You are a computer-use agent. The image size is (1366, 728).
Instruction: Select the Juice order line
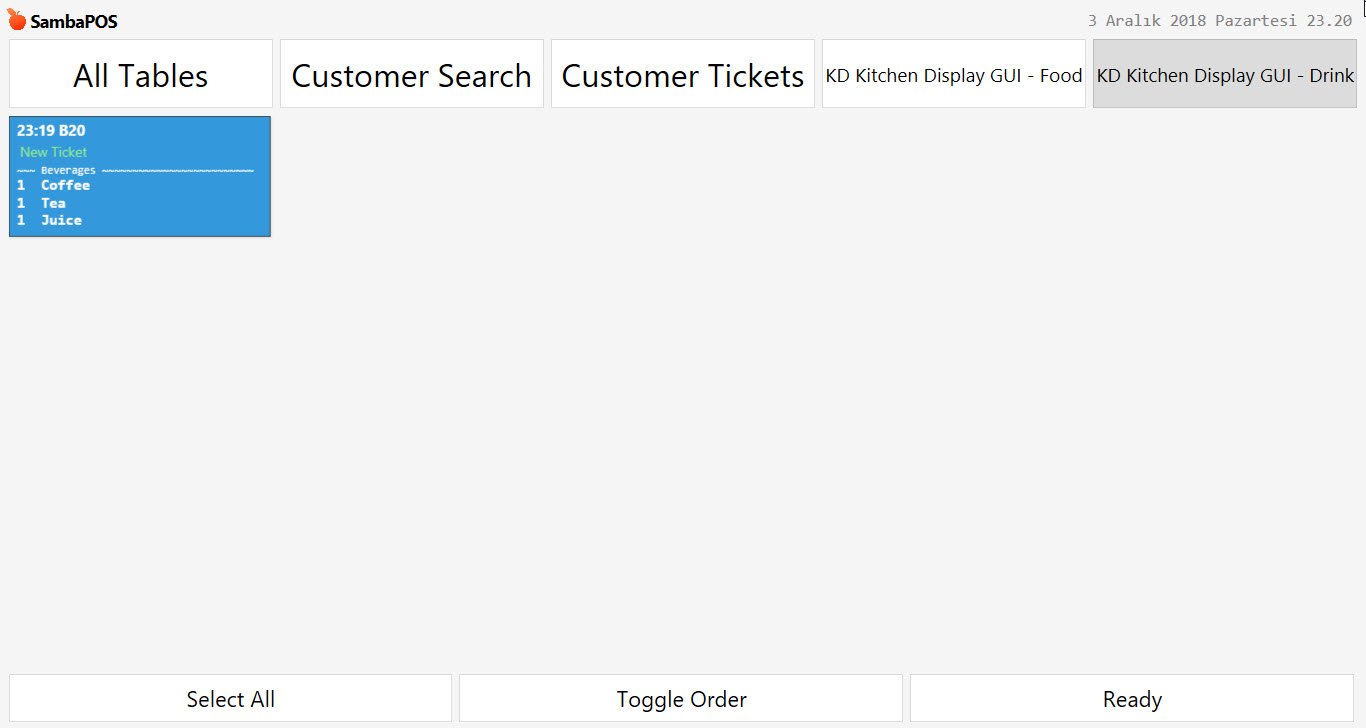[x=61, y=220]
